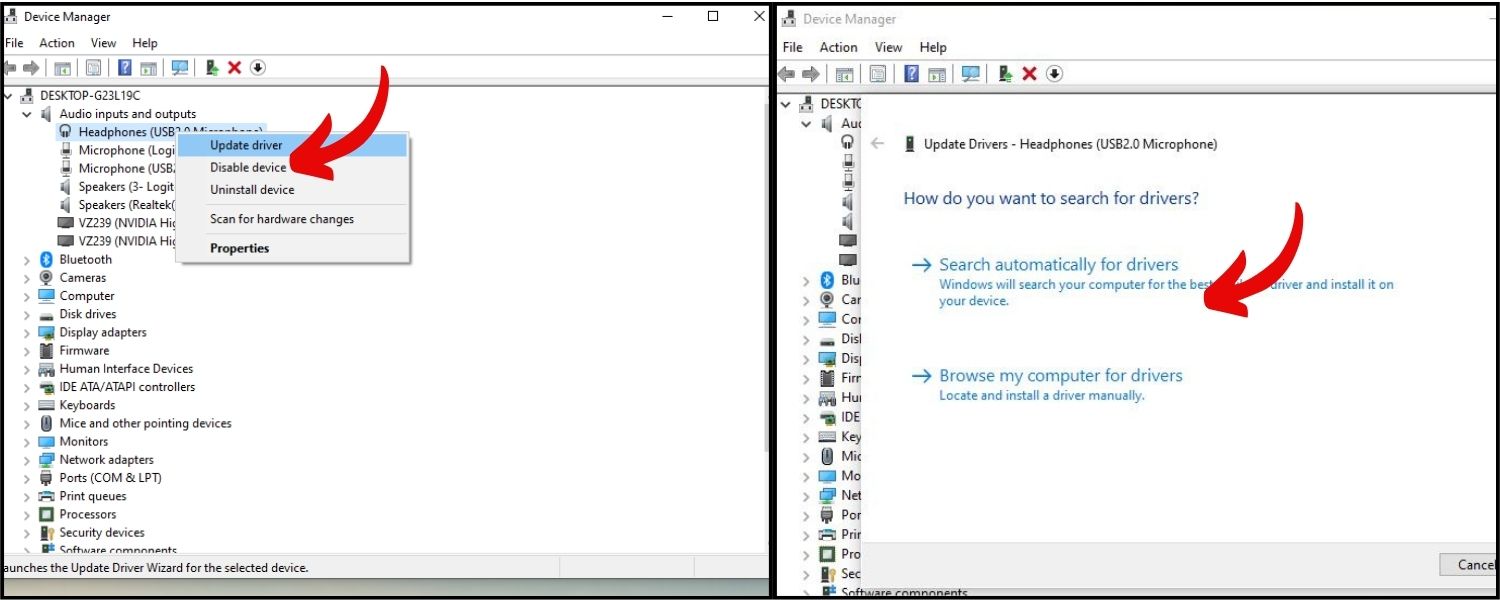Choose Update driver from the context menu
Viewport: 1500px width, 600px height.
click(246, 146)
